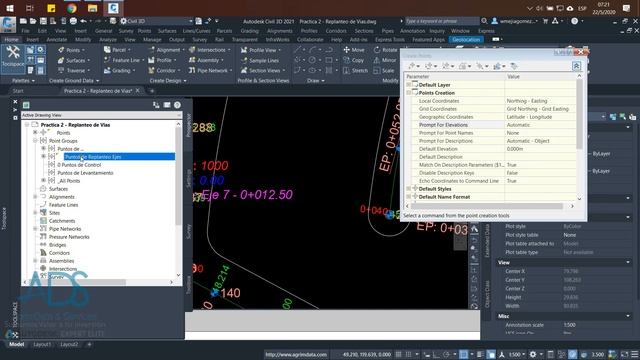The image size is (640, 360).
Task: Click the Alignment point creation icon
Action: coord(447,66)
